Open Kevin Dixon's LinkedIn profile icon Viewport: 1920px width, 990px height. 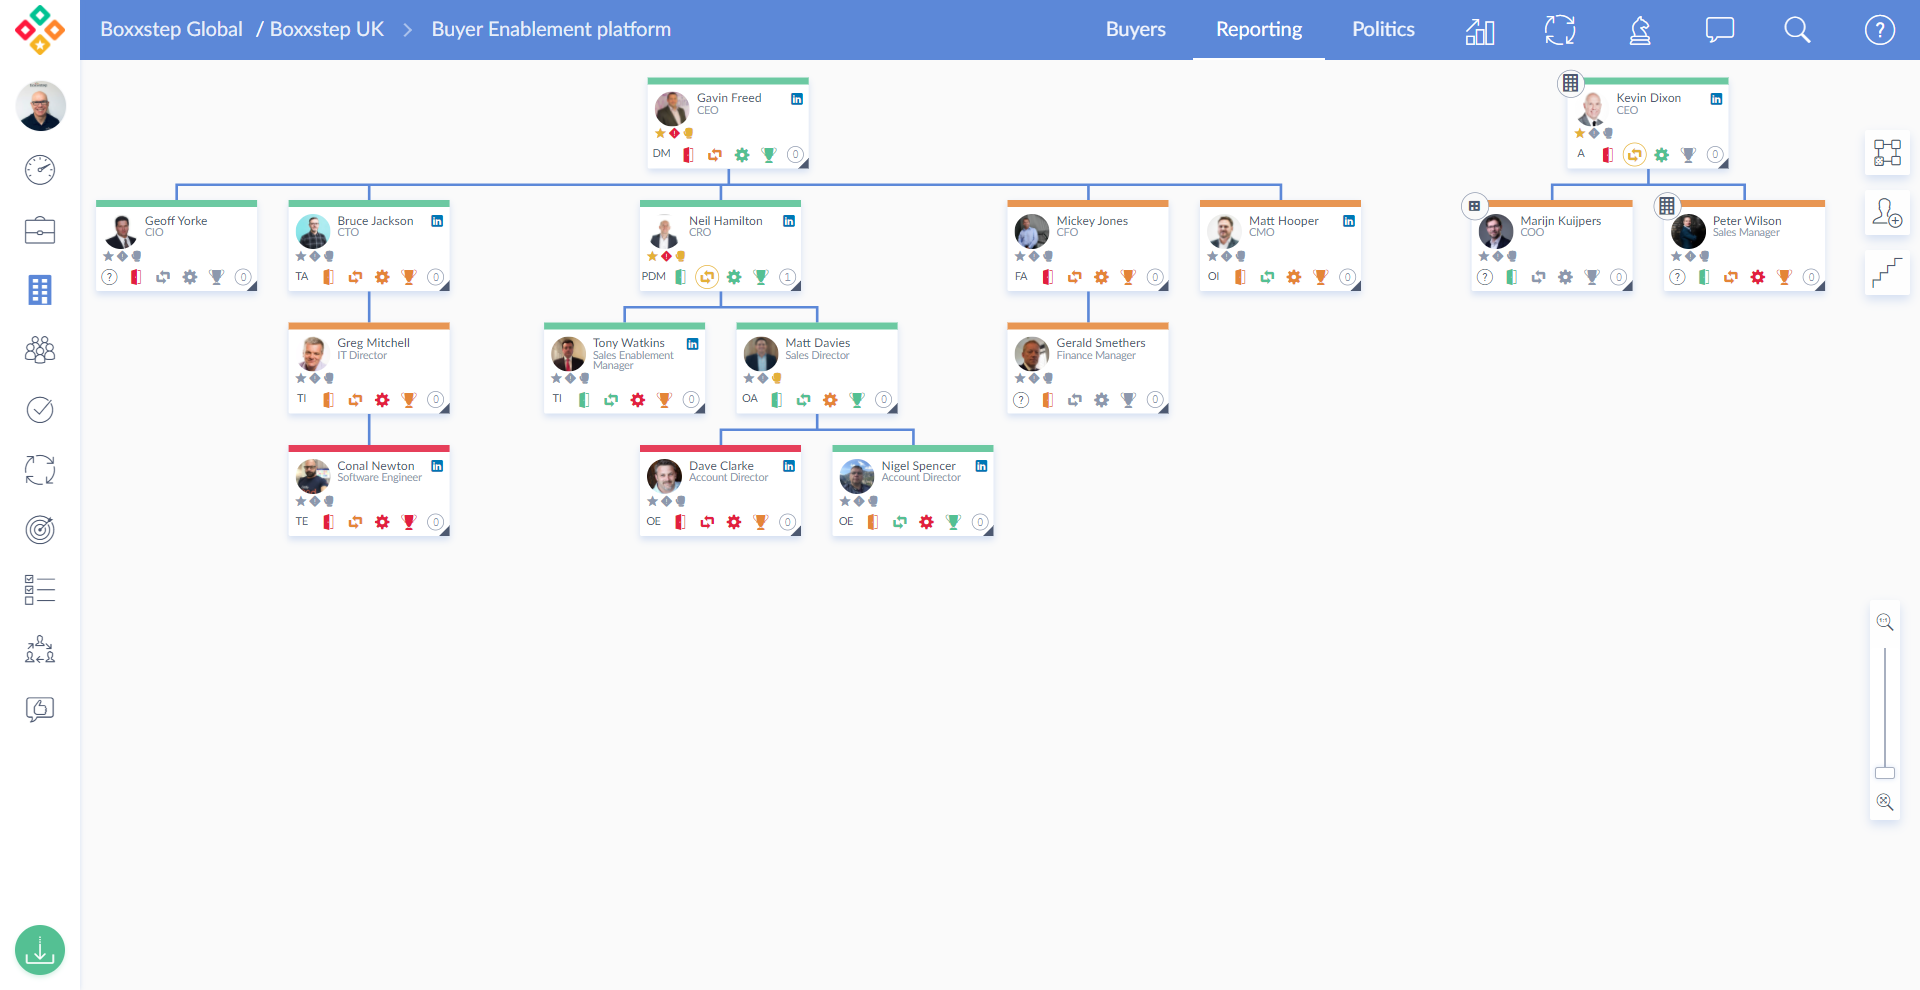point(1716,99)
